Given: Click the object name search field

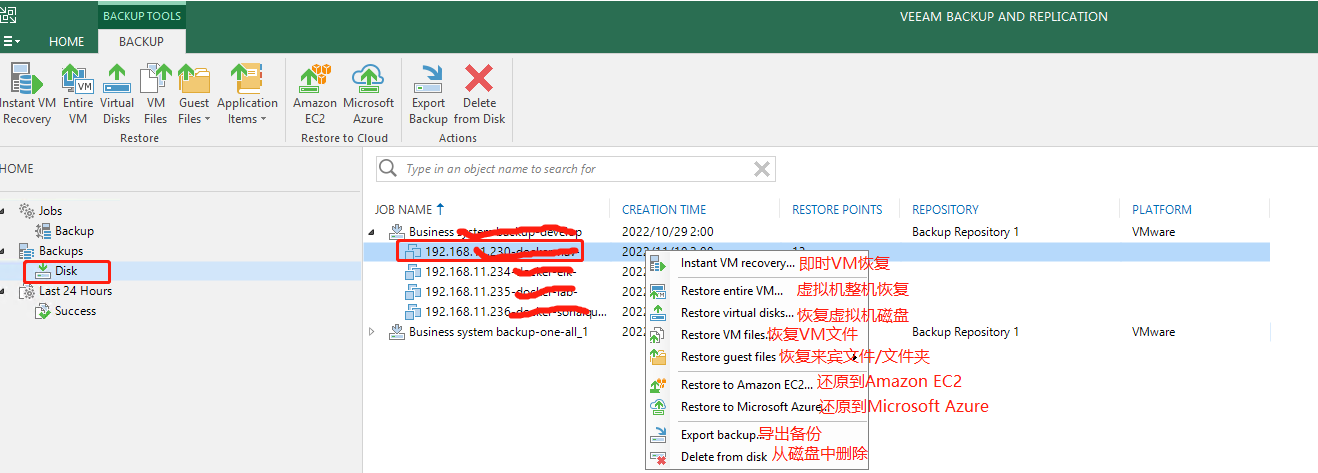Looking at the screenshot, I should tap(576, 169).
